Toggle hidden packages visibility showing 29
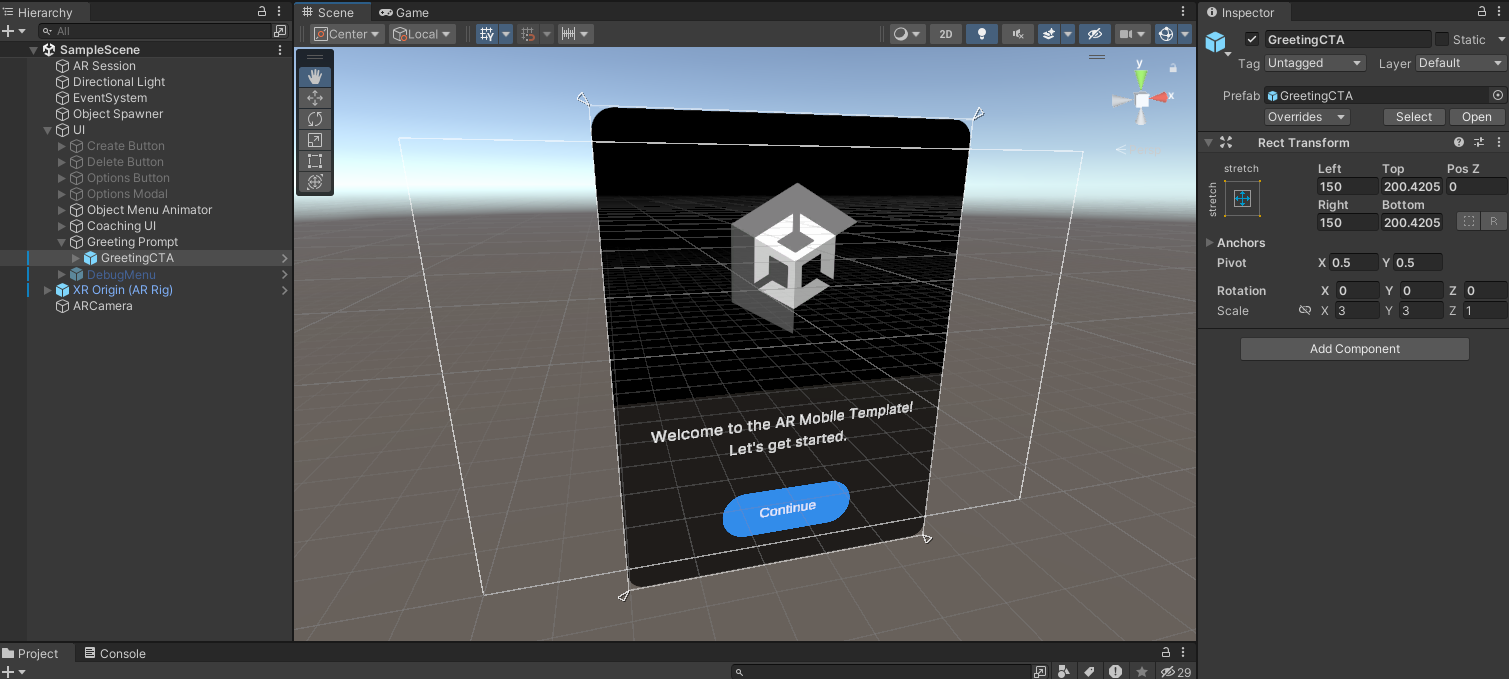1509x679 pixels. 1174,672
